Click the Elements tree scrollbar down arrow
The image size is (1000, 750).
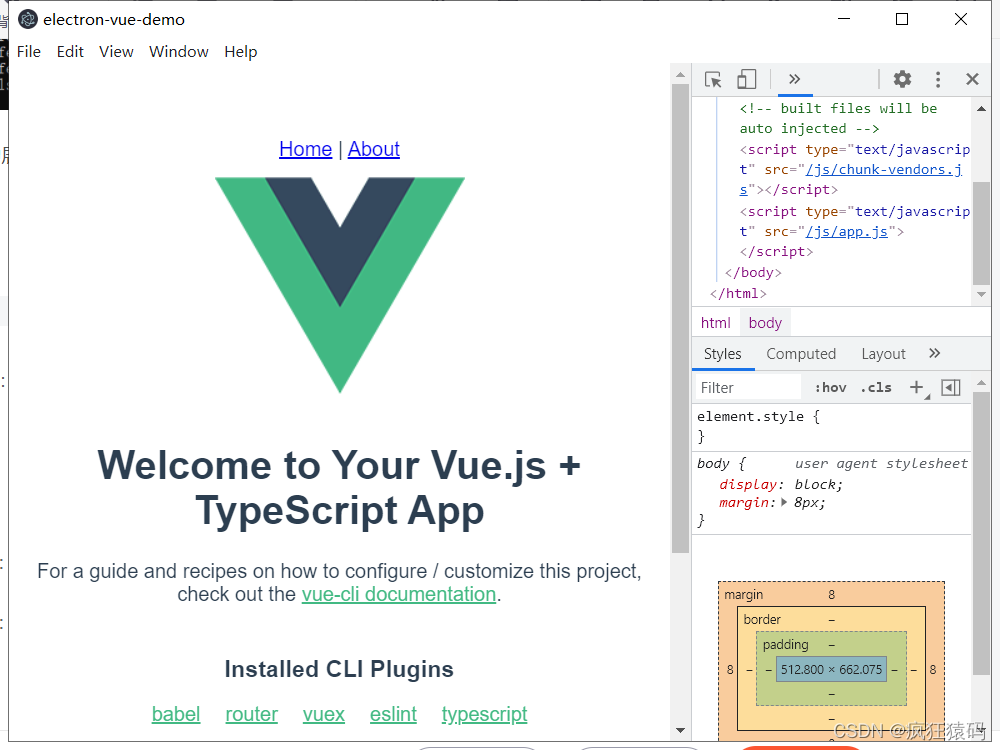981,295
